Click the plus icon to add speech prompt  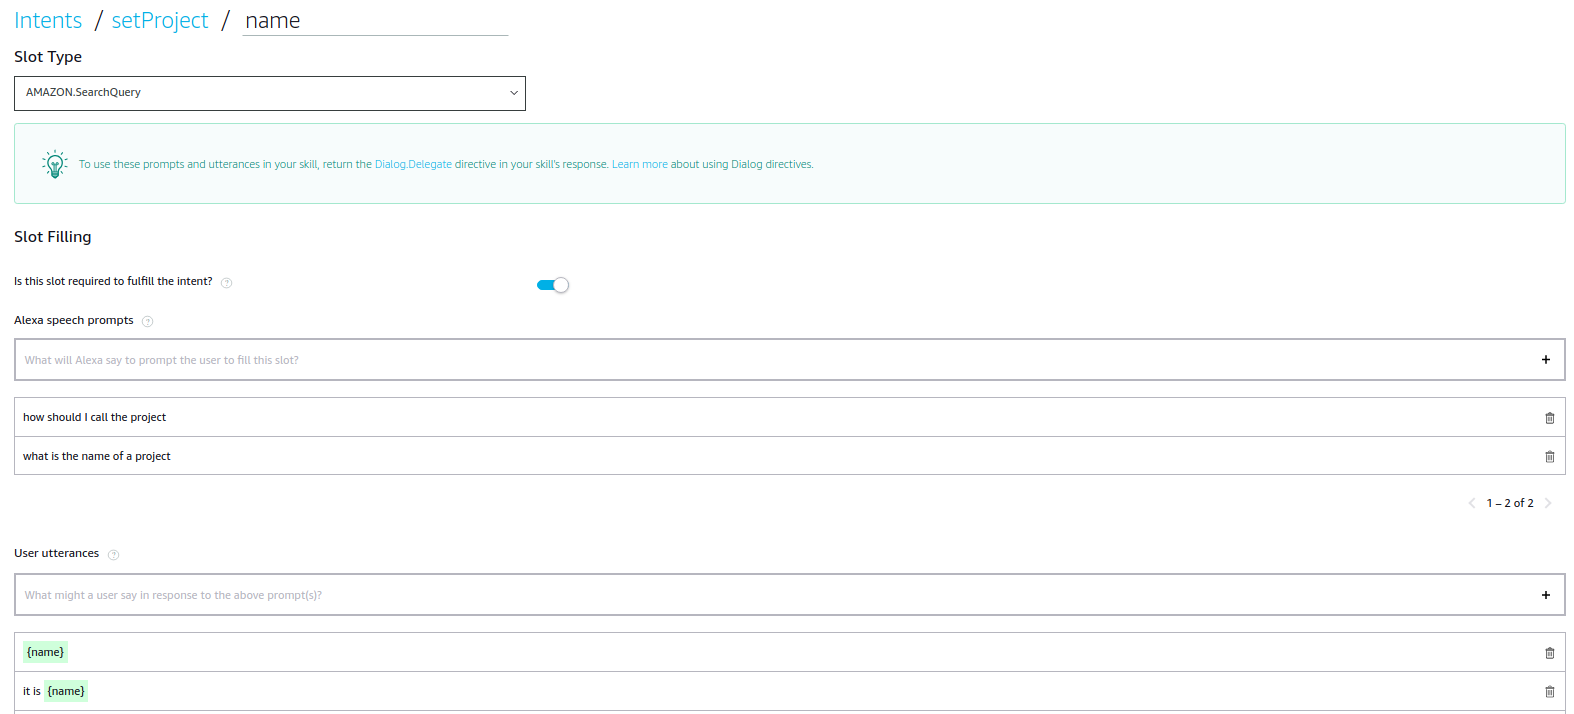1545,360
